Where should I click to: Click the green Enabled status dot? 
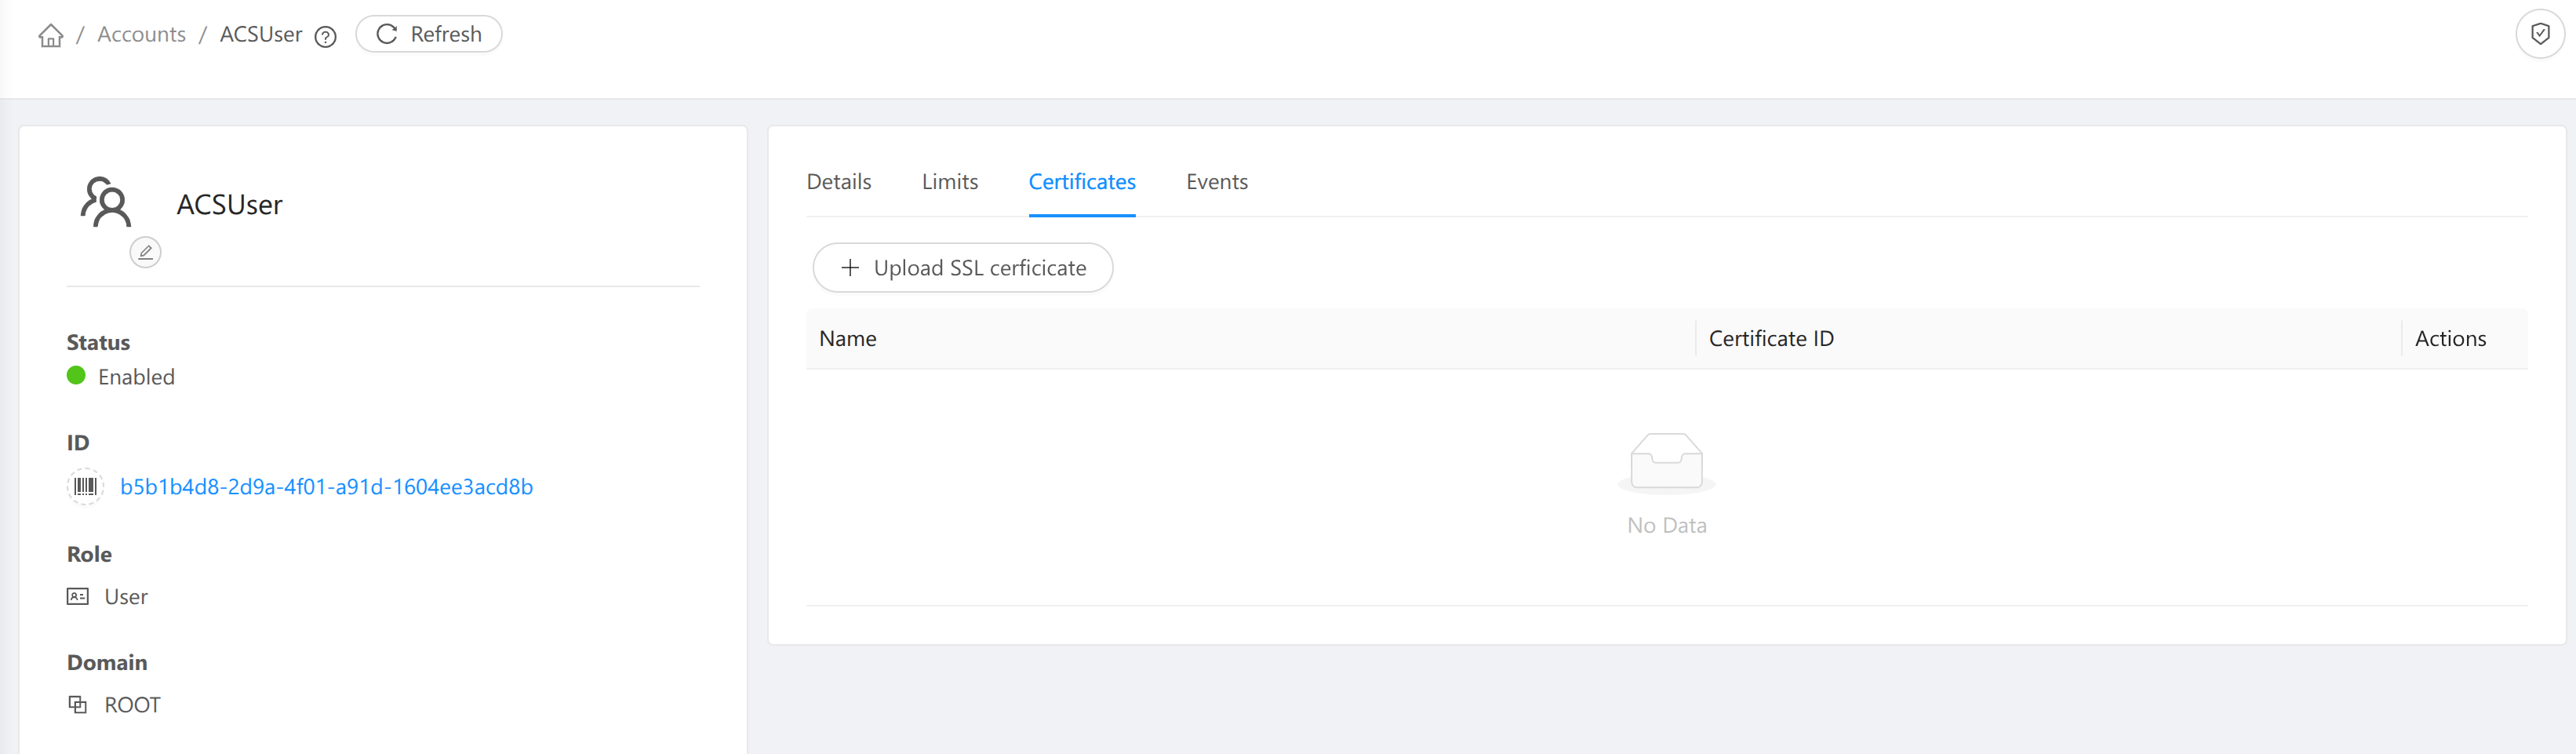coord(76,376)
